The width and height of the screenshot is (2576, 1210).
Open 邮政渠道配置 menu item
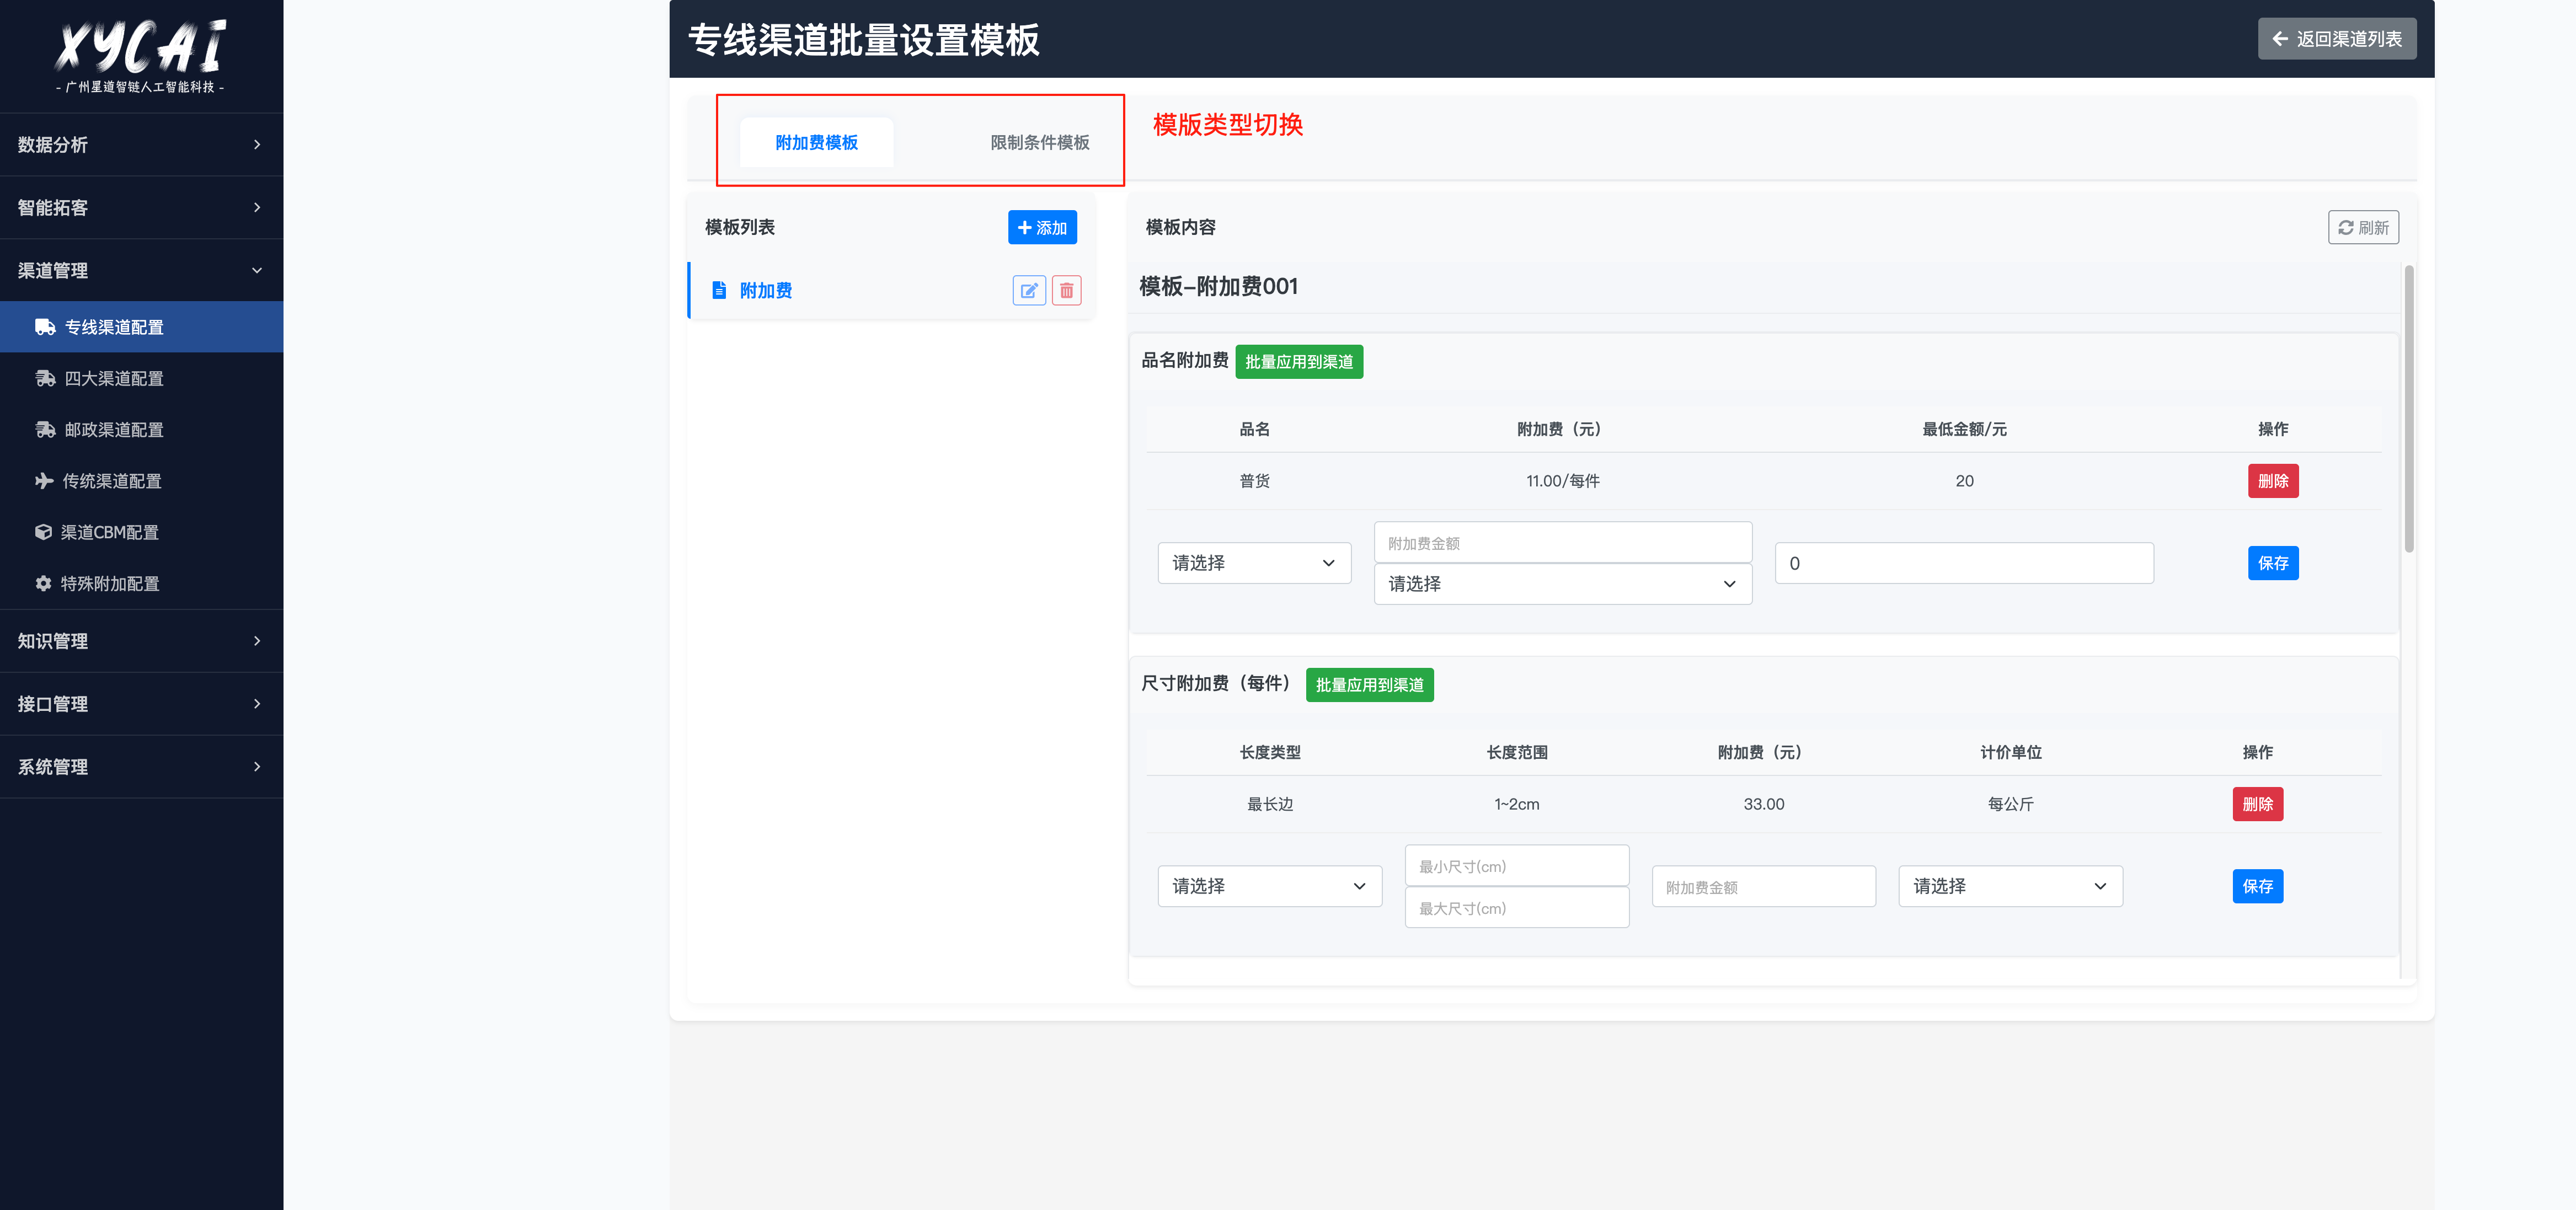coord(141,430)
